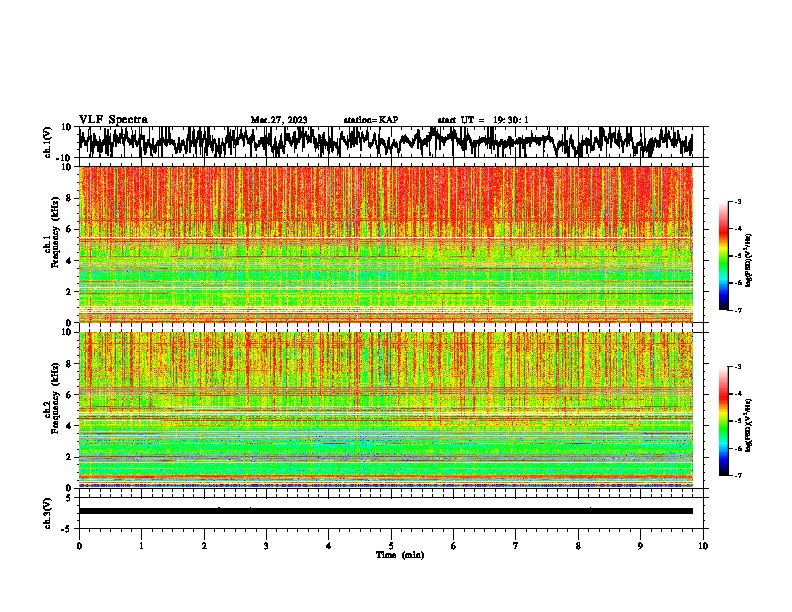Click the ch.1 spectrogram panel

(386, 244)
